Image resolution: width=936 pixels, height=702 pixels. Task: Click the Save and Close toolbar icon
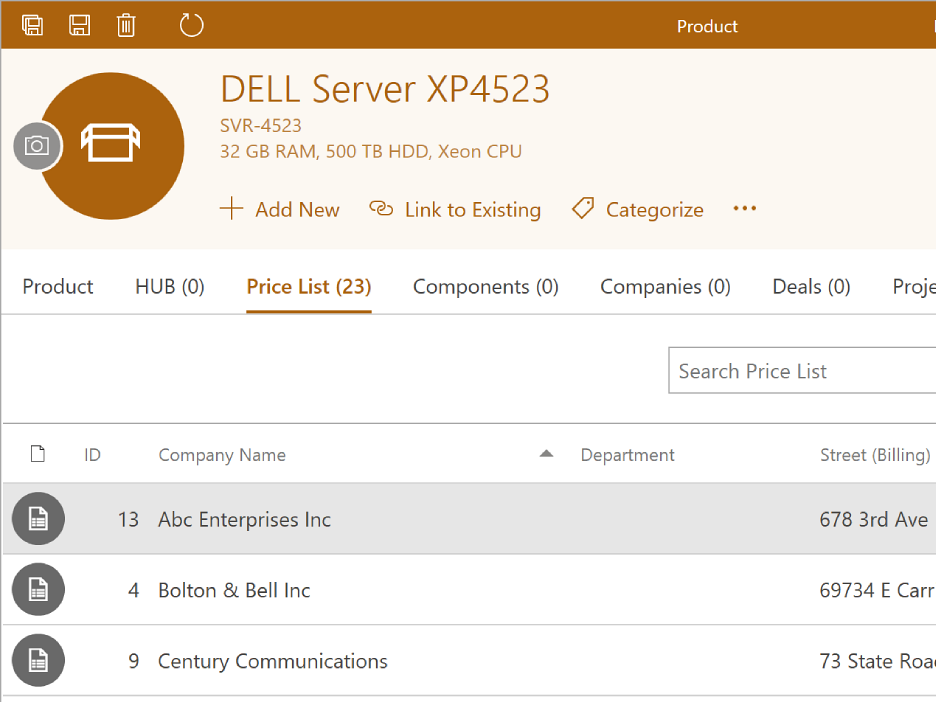coord(32,25)
